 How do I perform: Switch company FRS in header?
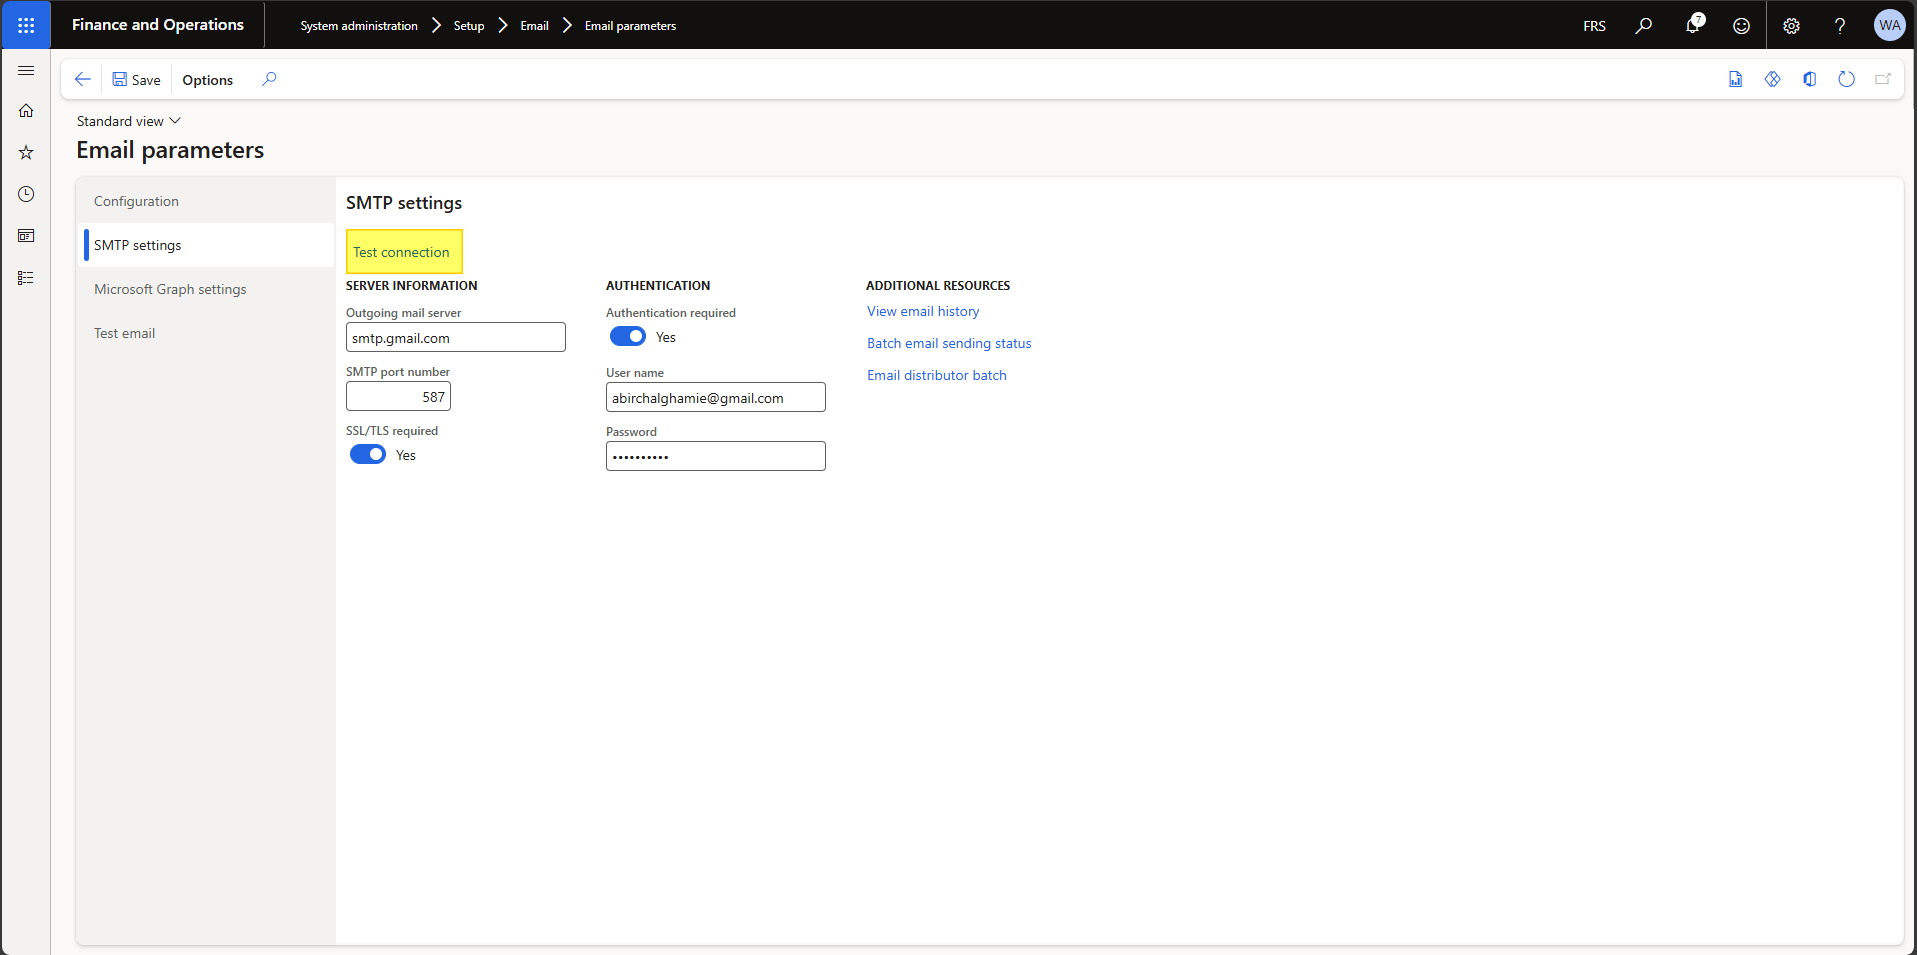[x=1594, y=26]
